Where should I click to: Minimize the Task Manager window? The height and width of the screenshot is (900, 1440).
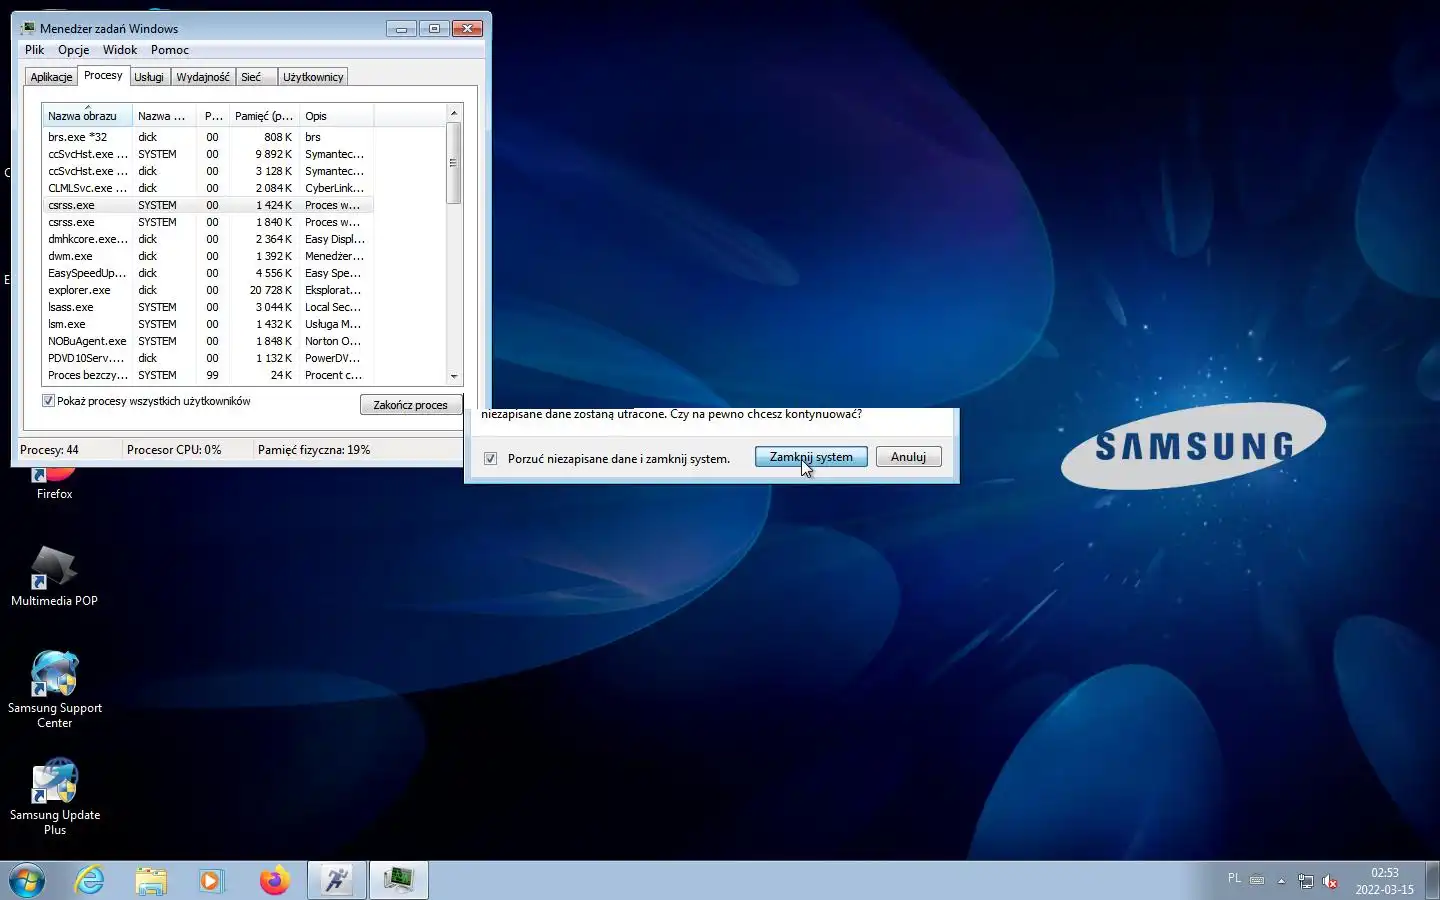tap(402, 28)
